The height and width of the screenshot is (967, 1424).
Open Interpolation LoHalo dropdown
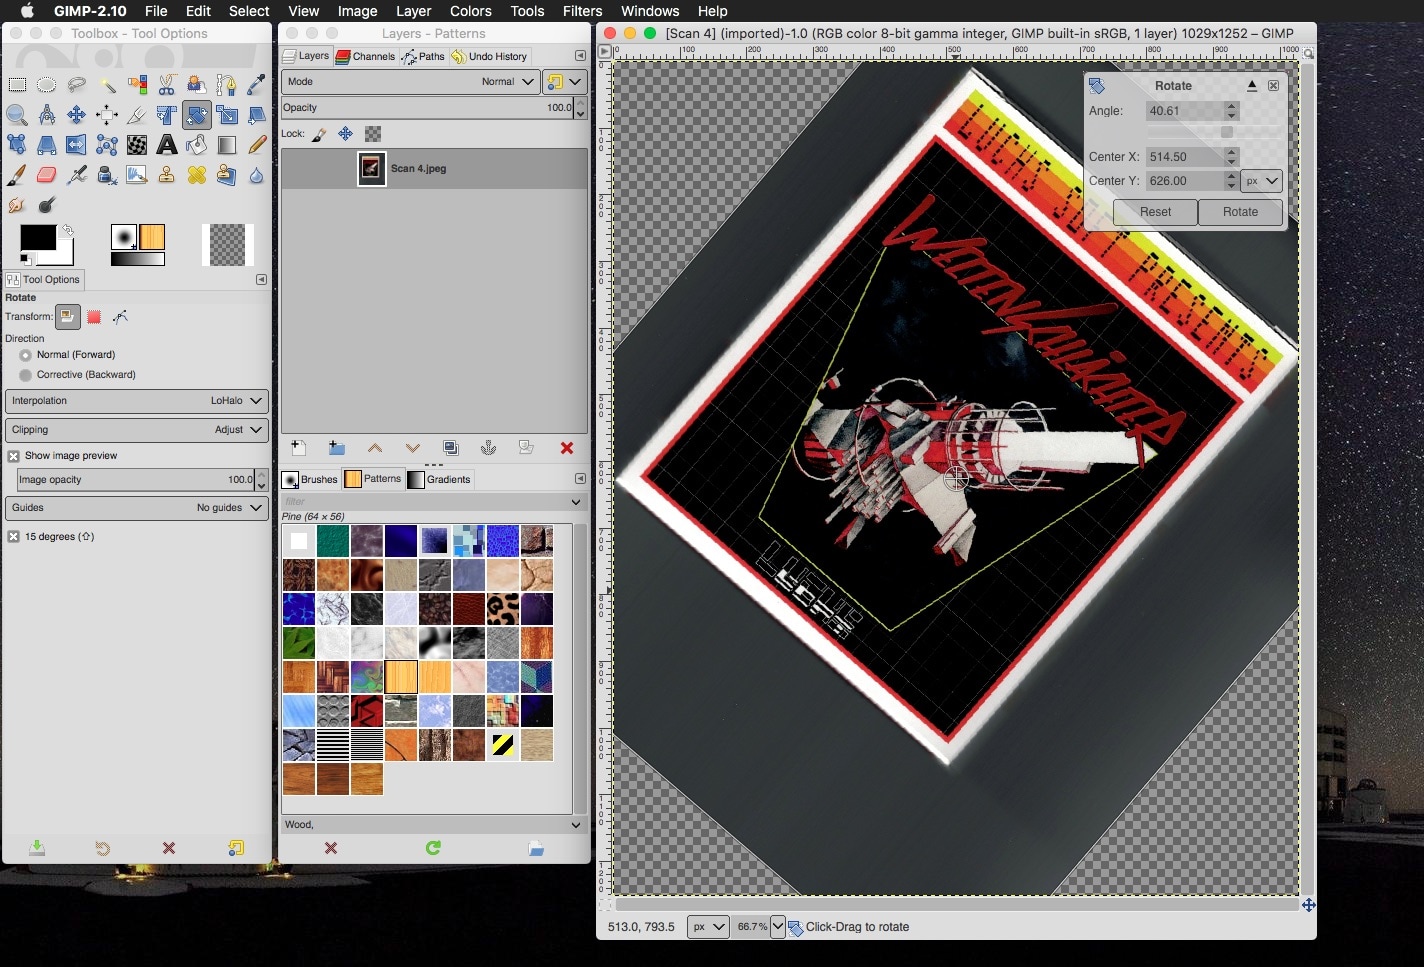137,401
